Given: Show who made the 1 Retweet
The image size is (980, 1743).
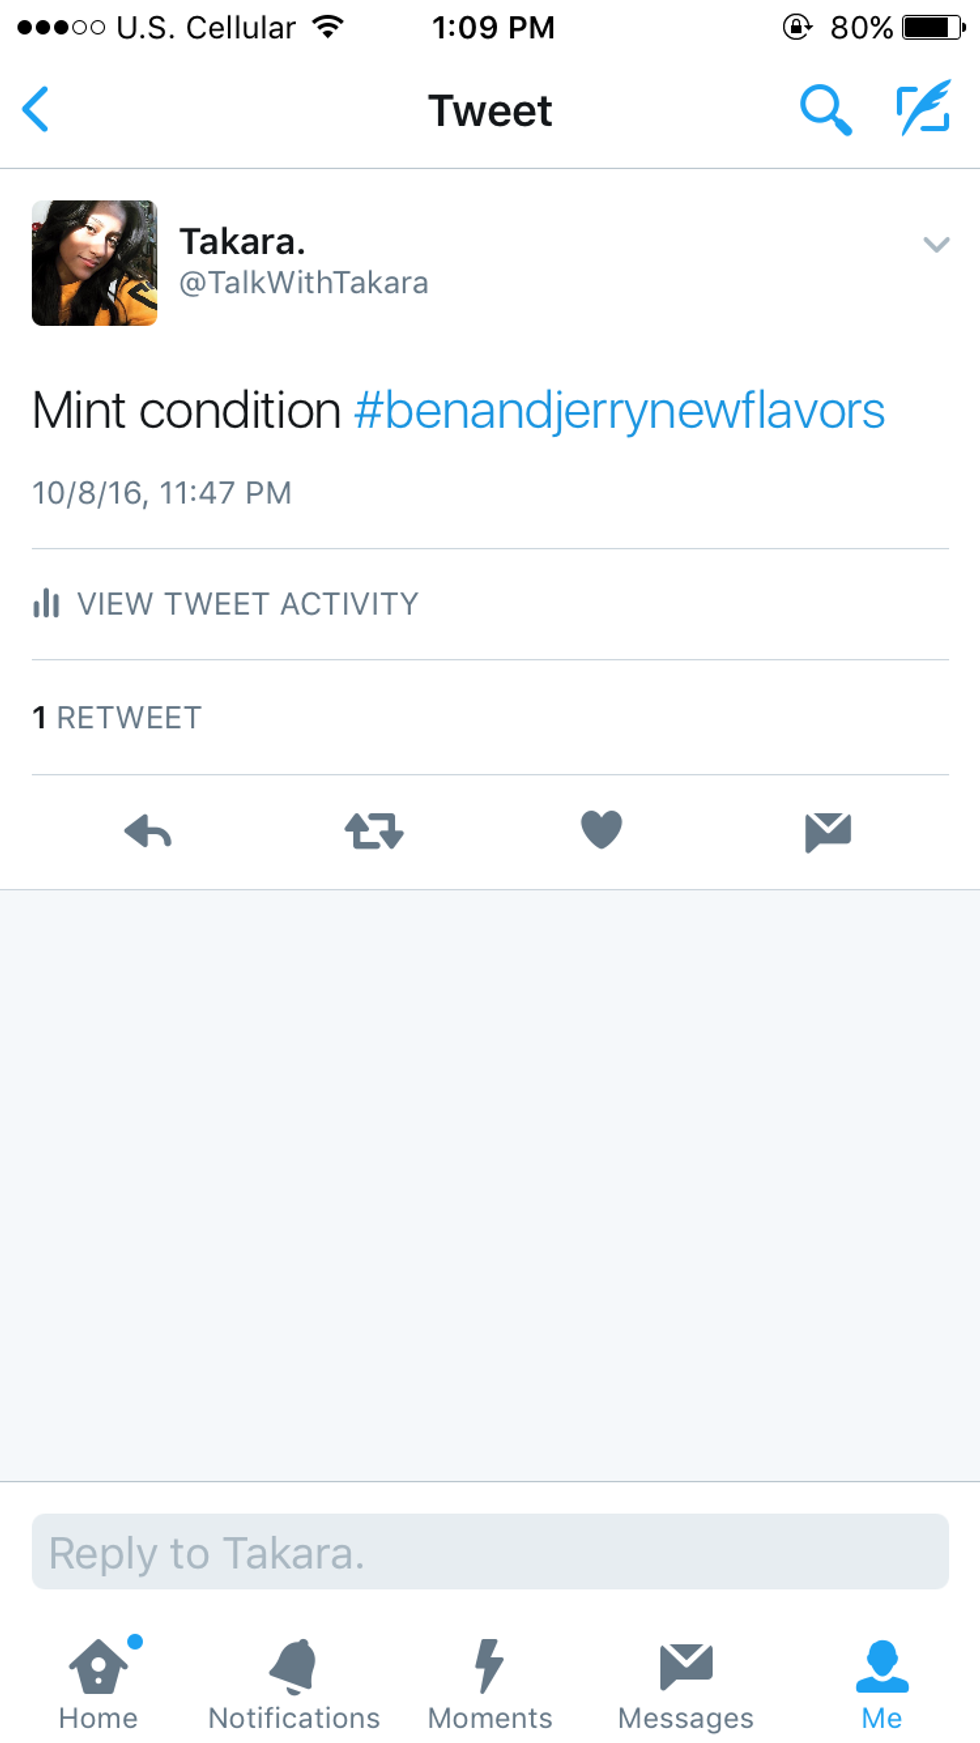Looking at the screenshot, I should click(117, 718).
